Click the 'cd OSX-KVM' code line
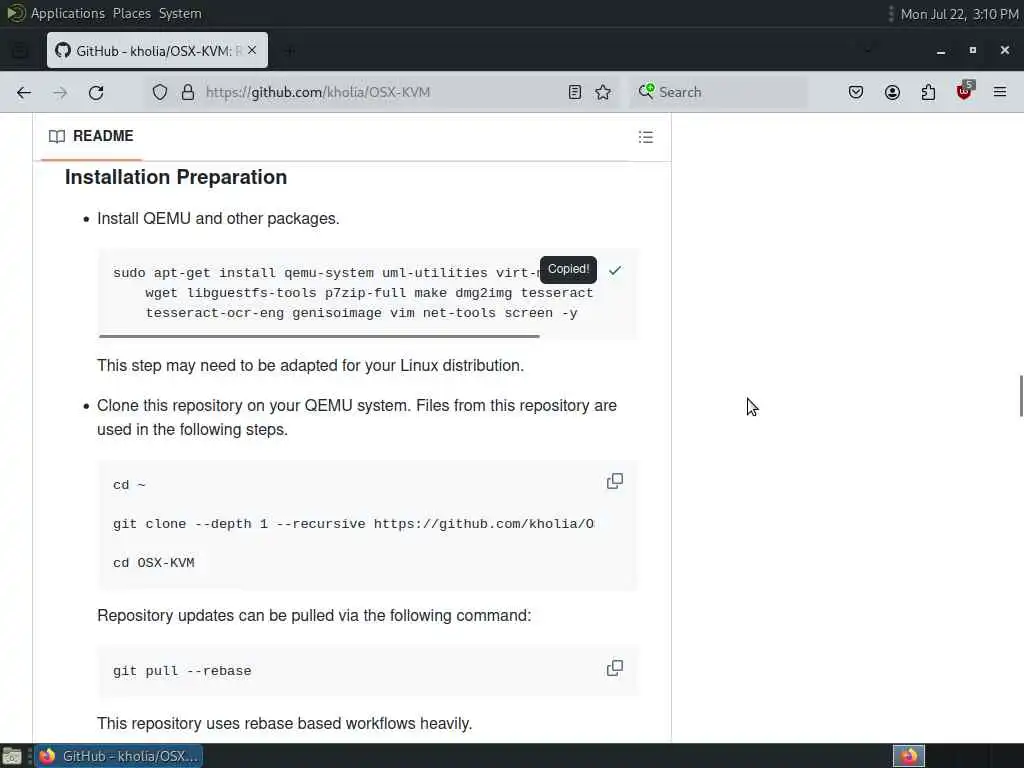1024x768 pixels. (x=153, y=563)
